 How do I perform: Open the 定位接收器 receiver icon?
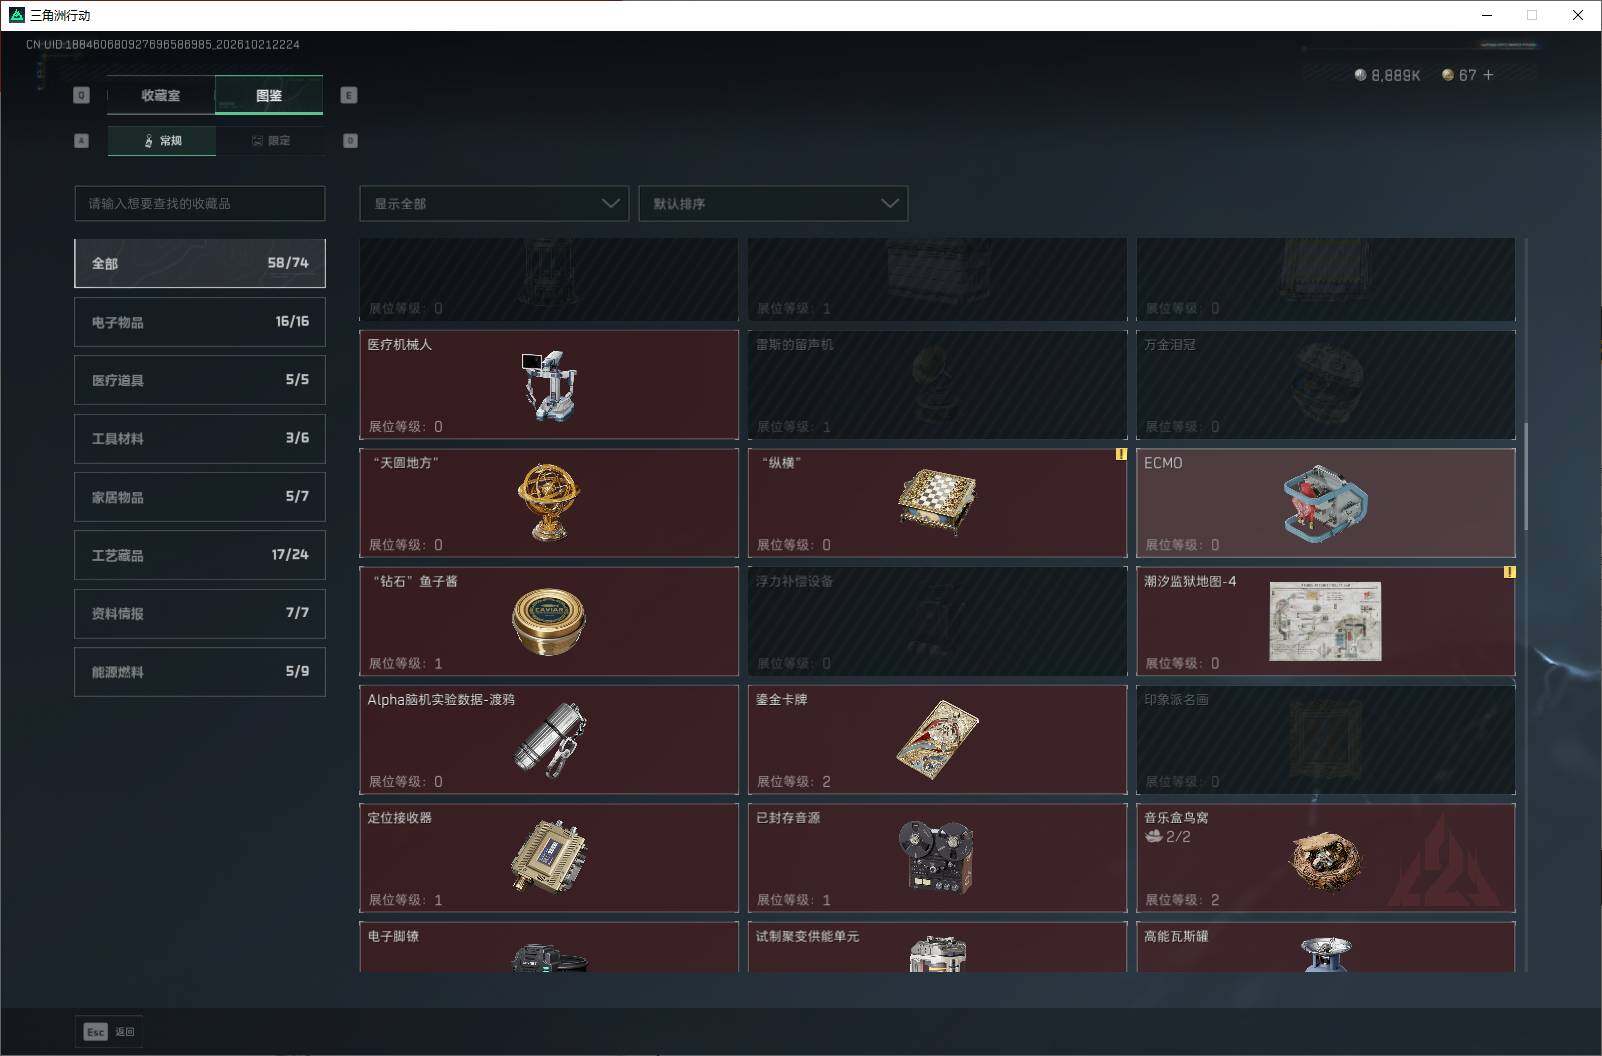549,857
